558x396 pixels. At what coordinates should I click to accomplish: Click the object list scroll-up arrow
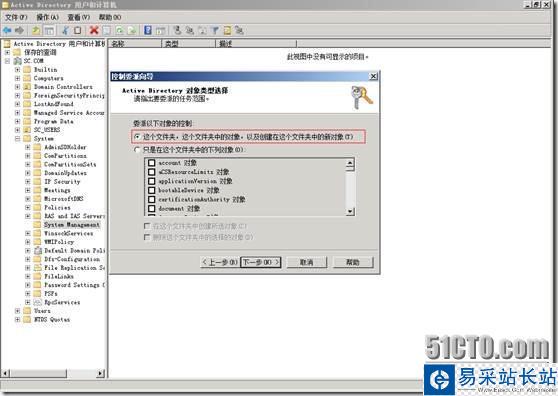coord(350,163)
